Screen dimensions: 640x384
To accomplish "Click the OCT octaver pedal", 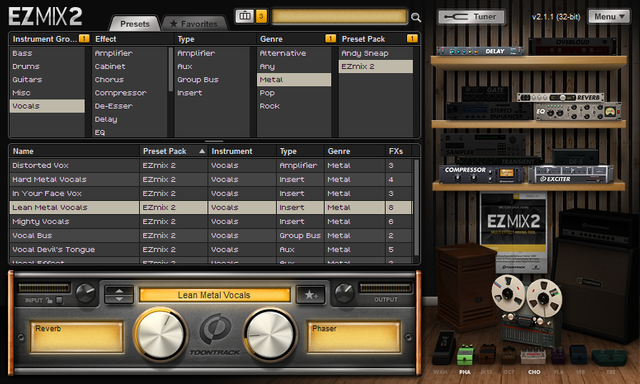I will (509, 355).
